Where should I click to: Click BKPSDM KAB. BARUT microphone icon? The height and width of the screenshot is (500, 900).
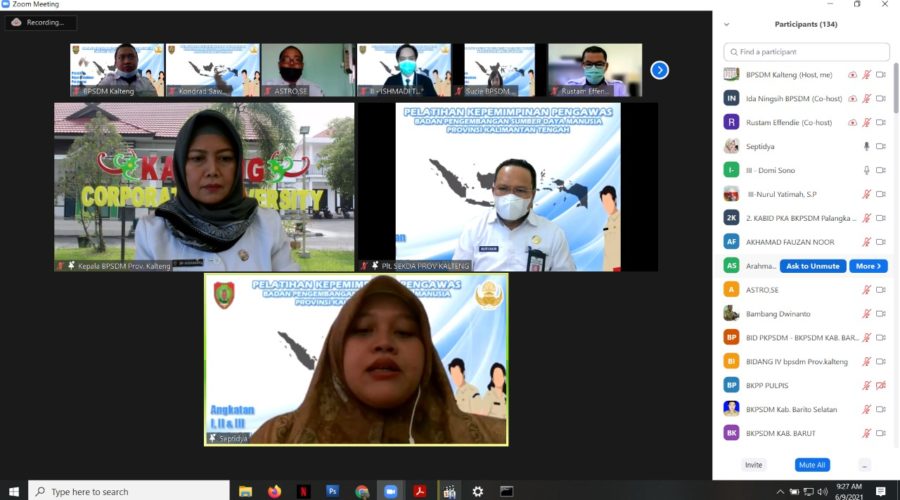pyautogui.click(x=867, y=433)
